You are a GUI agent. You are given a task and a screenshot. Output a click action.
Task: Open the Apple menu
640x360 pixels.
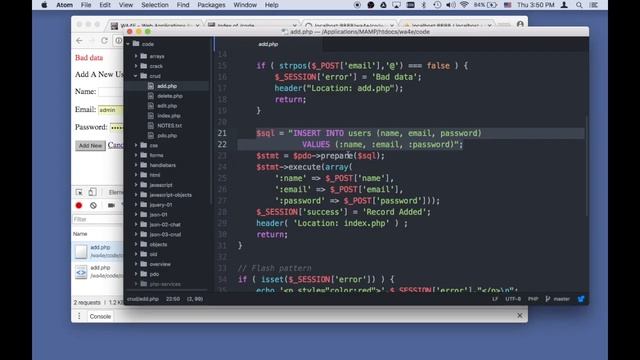44,5
